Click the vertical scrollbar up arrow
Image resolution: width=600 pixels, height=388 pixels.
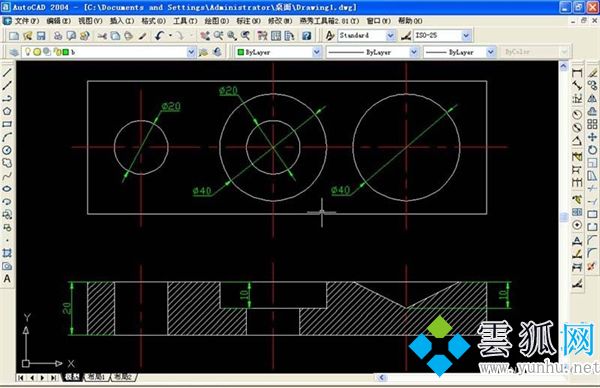[564, 66]
